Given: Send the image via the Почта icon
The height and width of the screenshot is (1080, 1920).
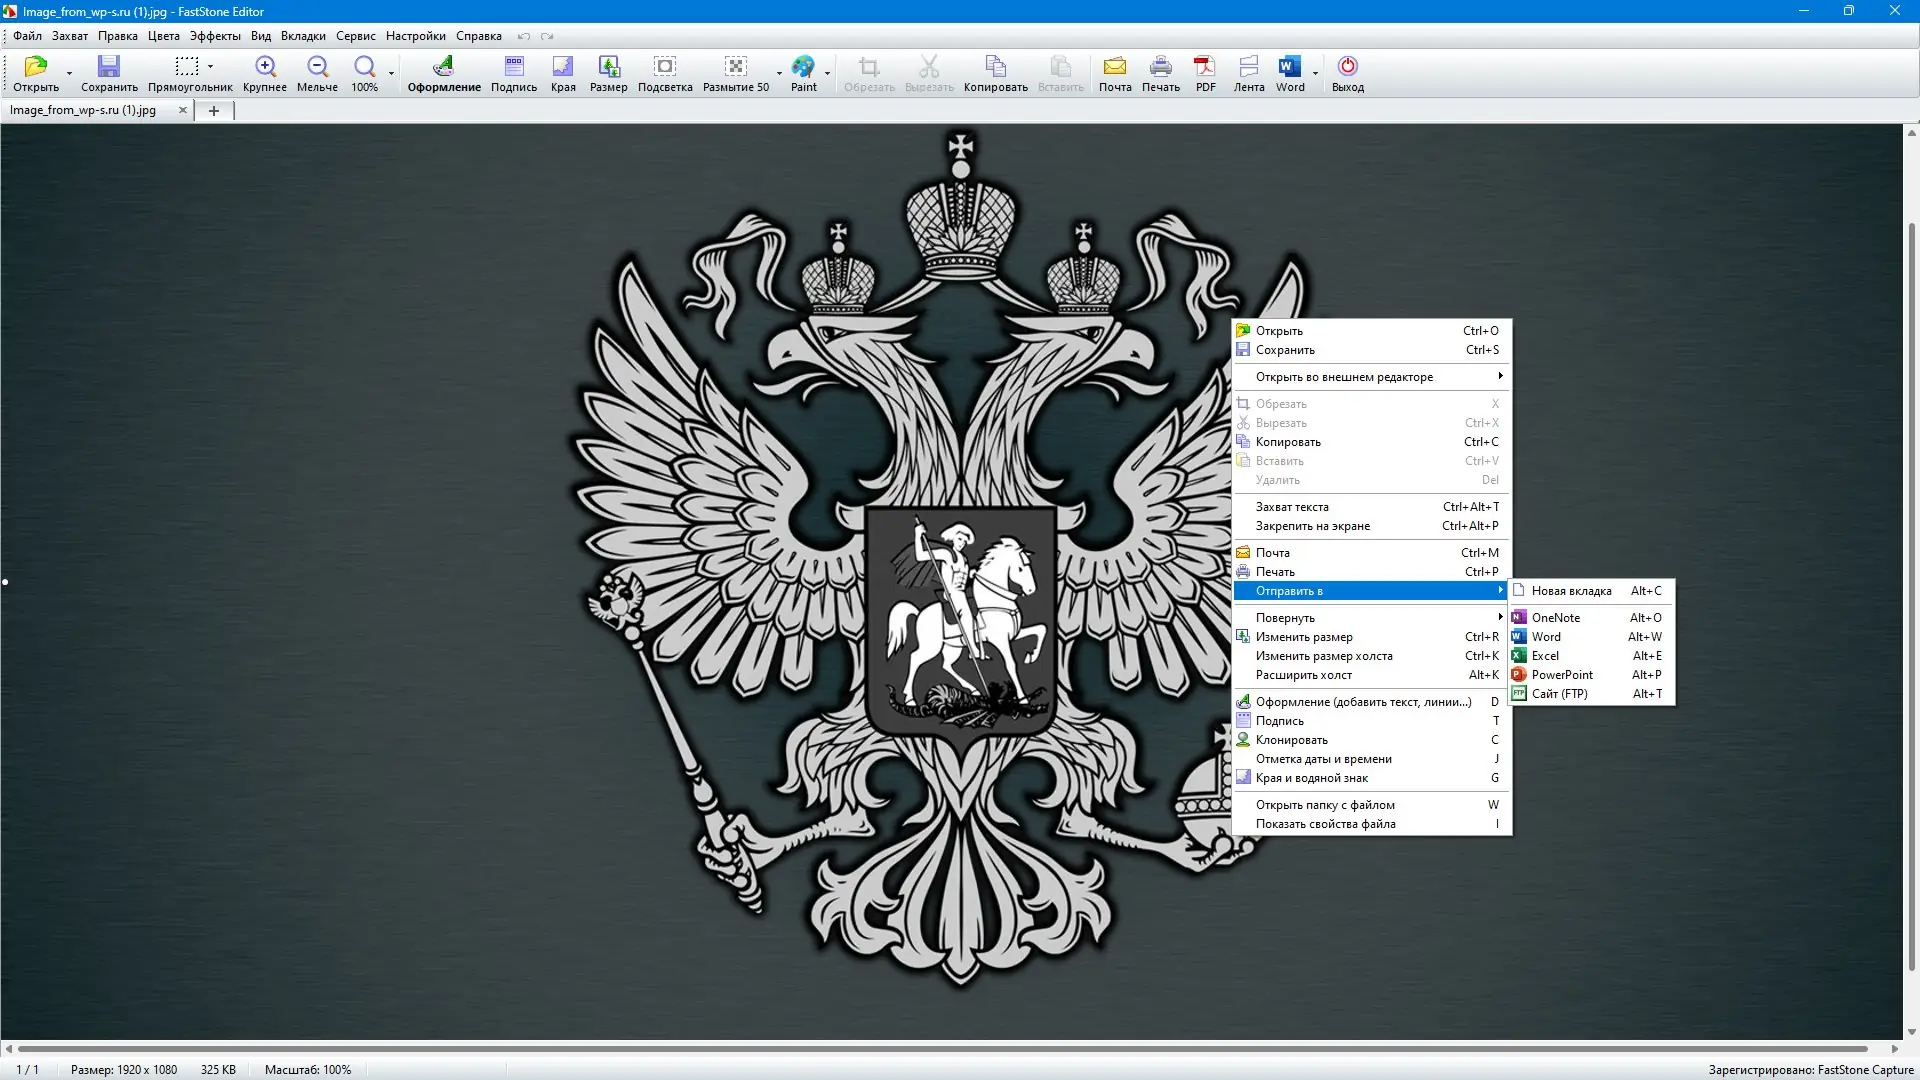Looking at the screenshot, I should (1115, 70).
